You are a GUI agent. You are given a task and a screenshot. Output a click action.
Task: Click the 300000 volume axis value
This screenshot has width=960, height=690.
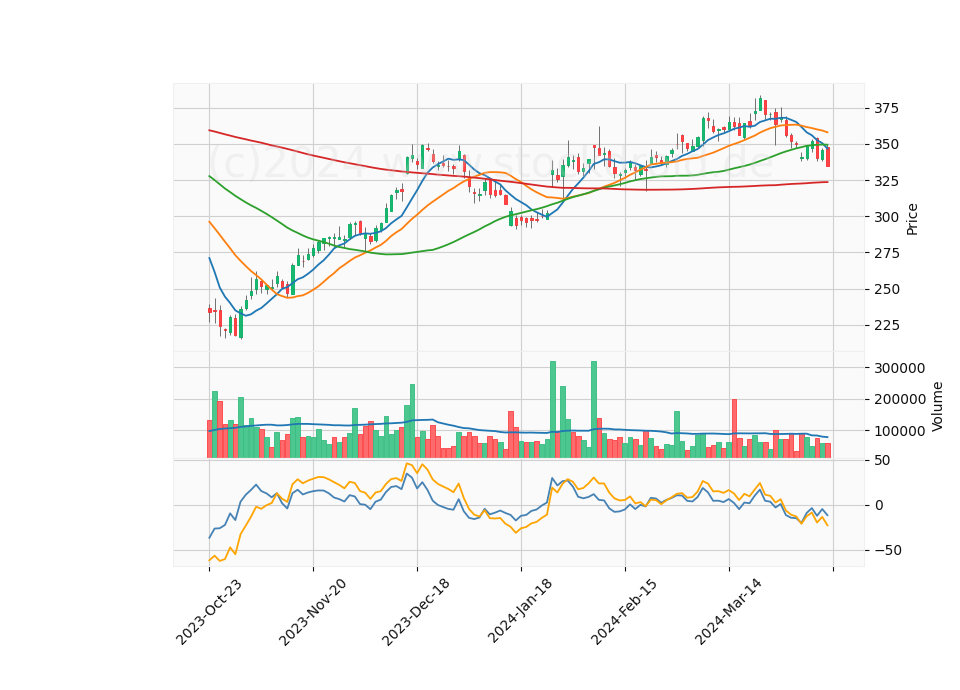900,369
